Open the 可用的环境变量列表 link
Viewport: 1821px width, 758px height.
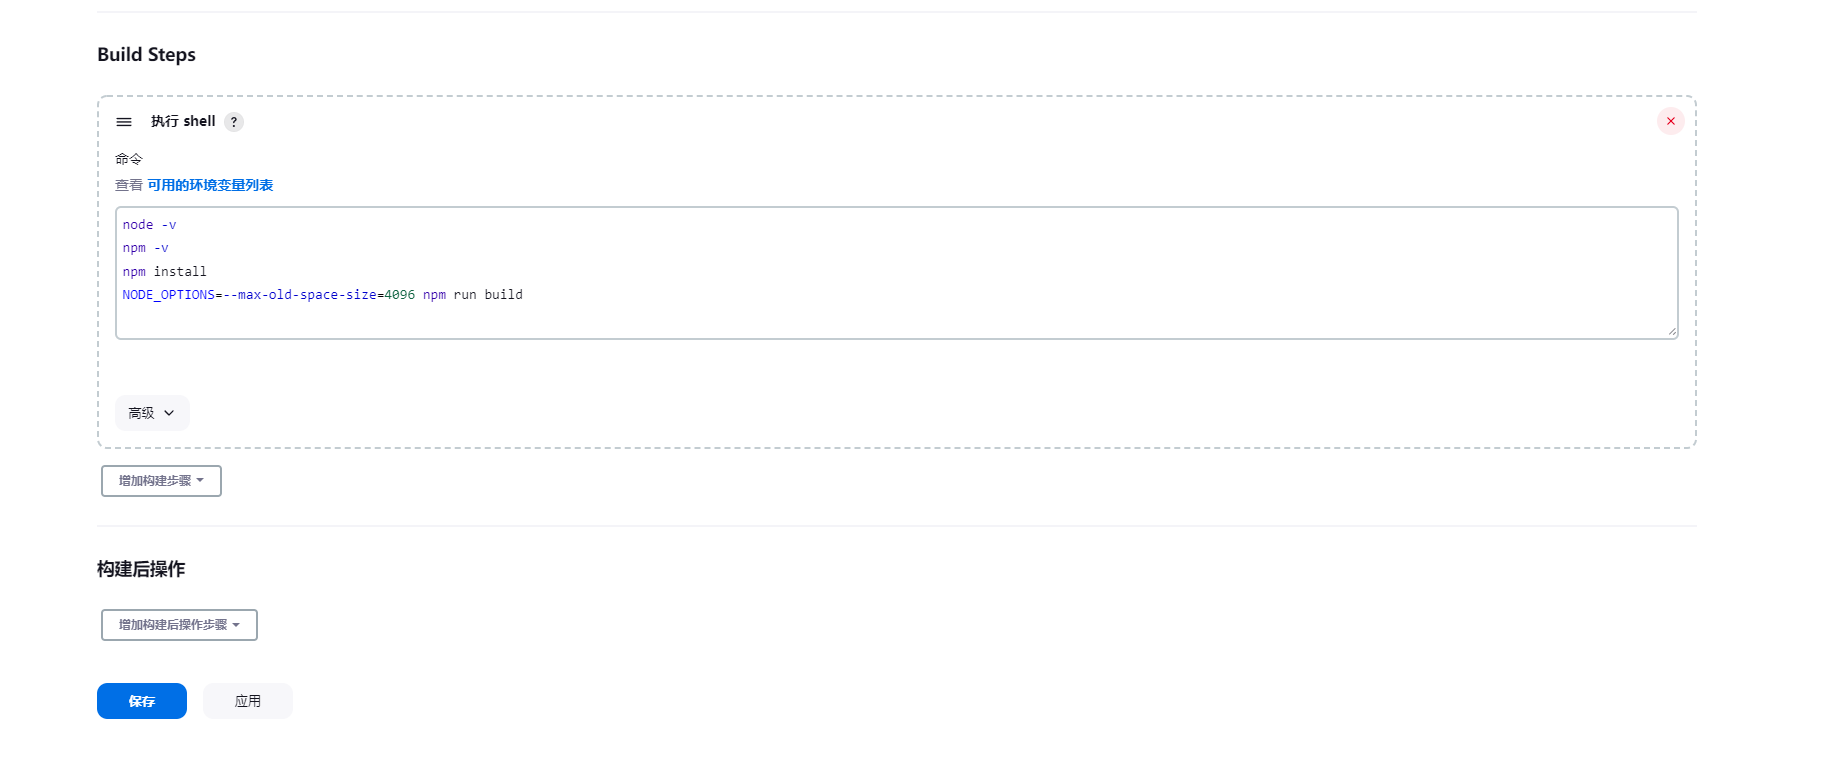(210, 185)
